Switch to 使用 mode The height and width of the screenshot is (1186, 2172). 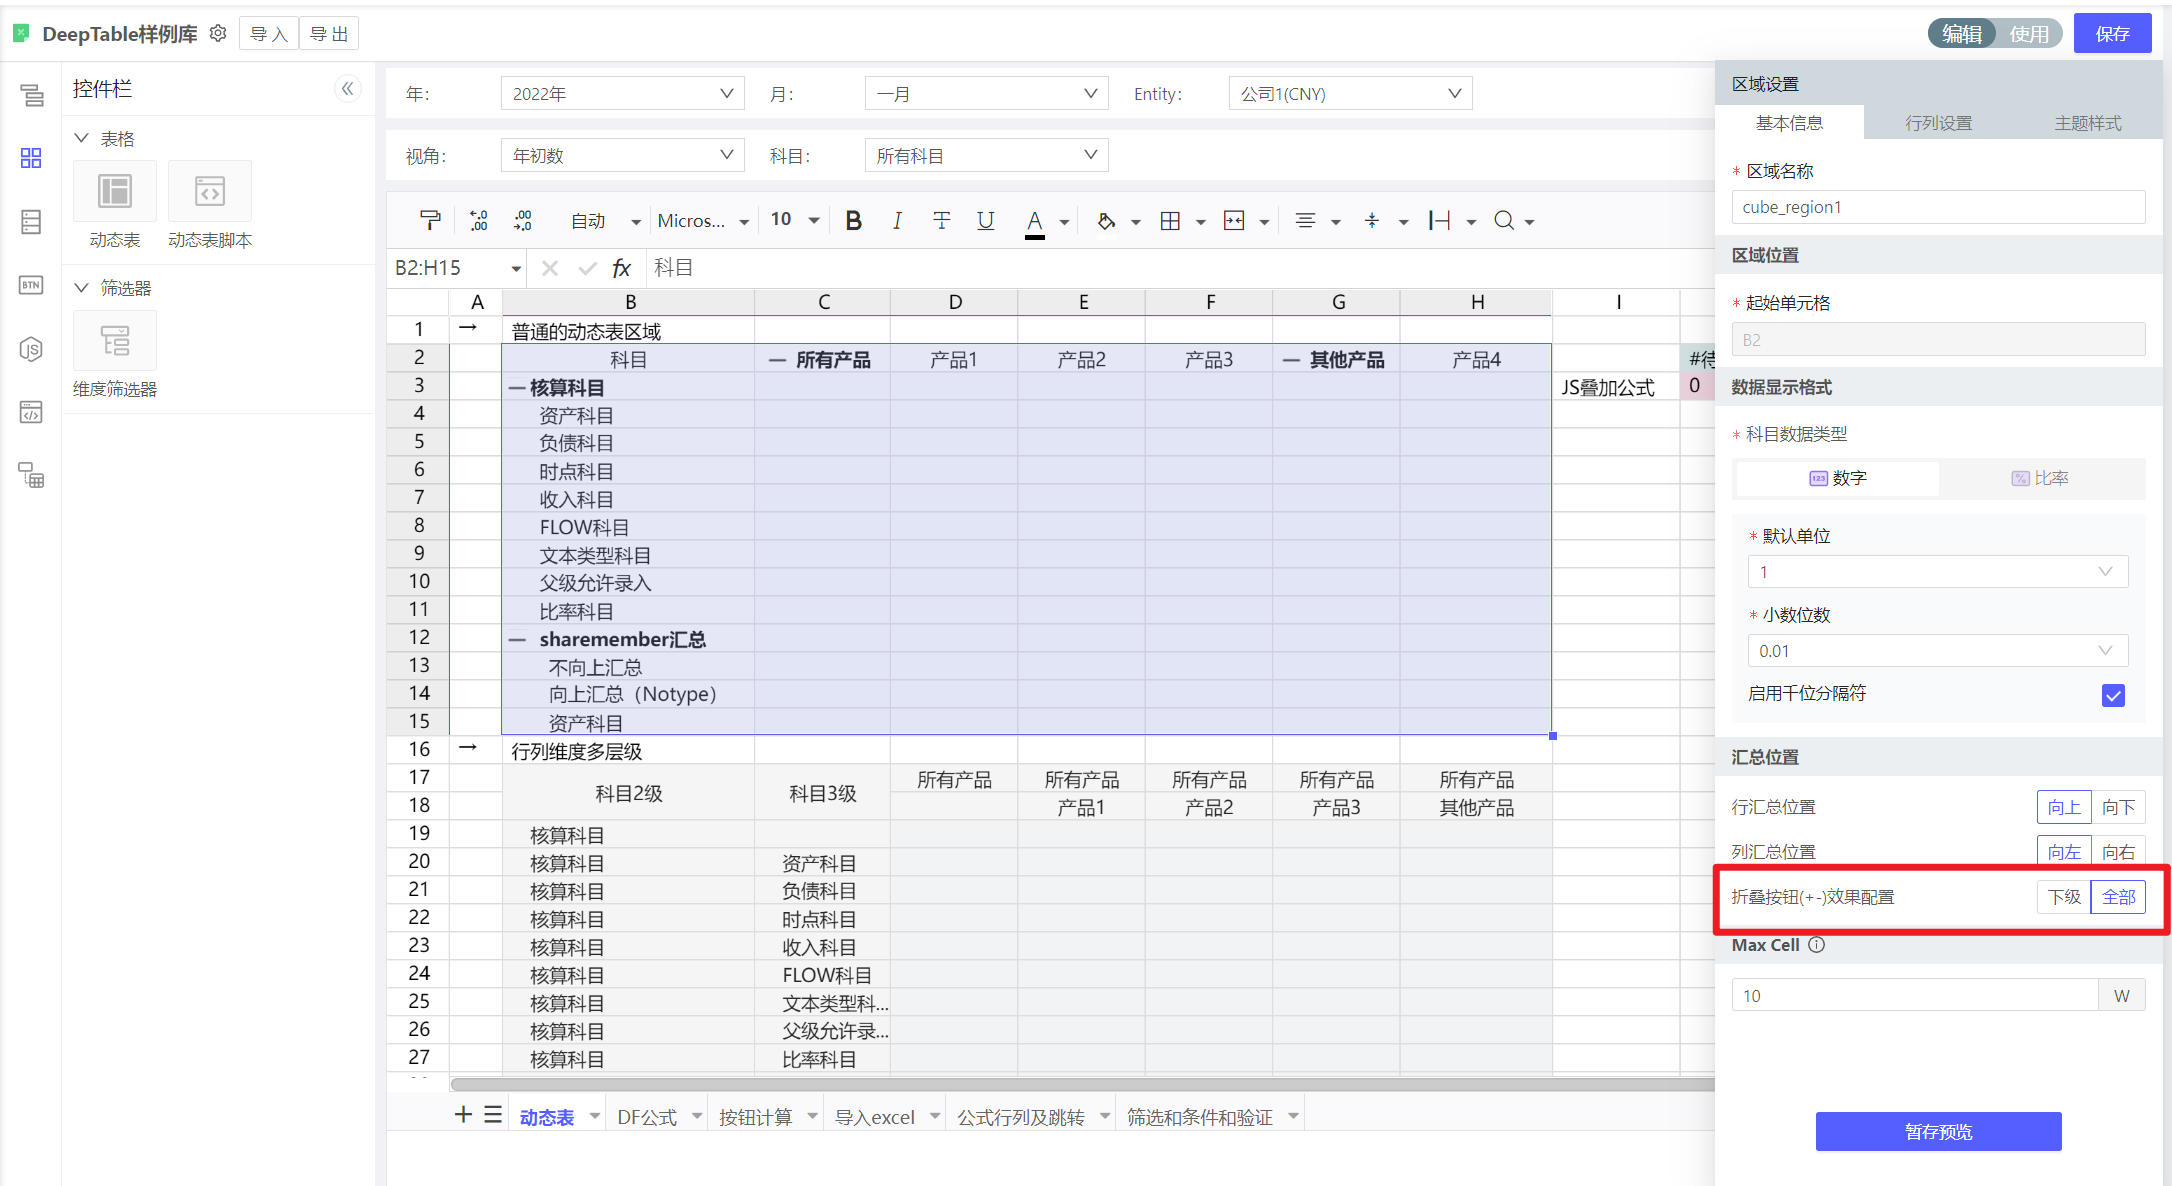(2029, 34)
